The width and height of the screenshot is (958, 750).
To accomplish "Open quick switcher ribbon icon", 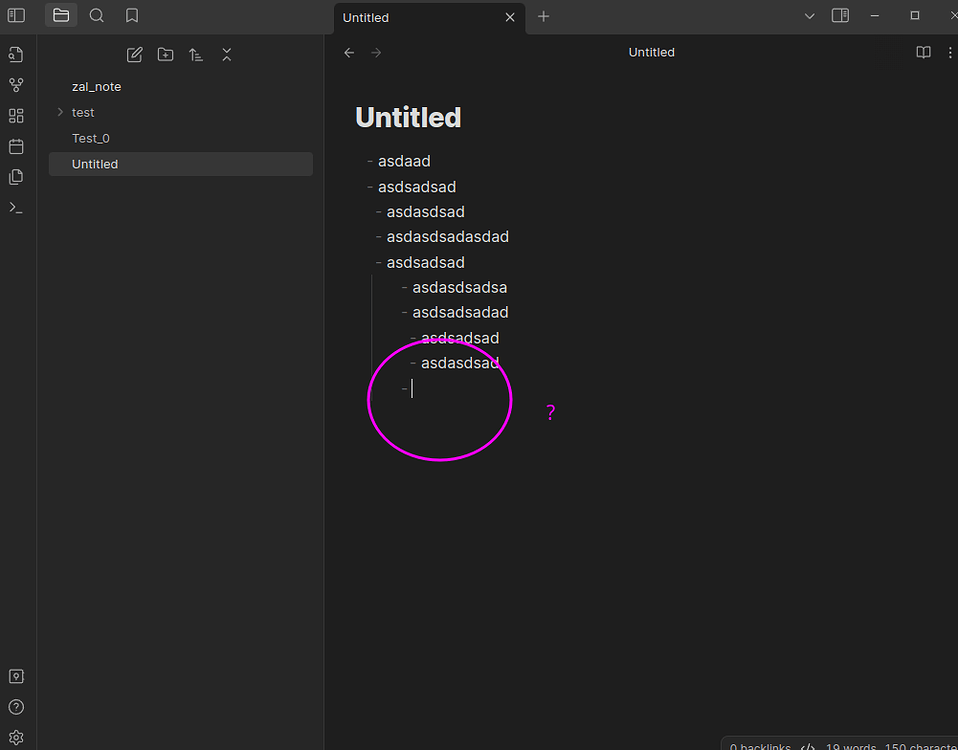I will point(16,55).
